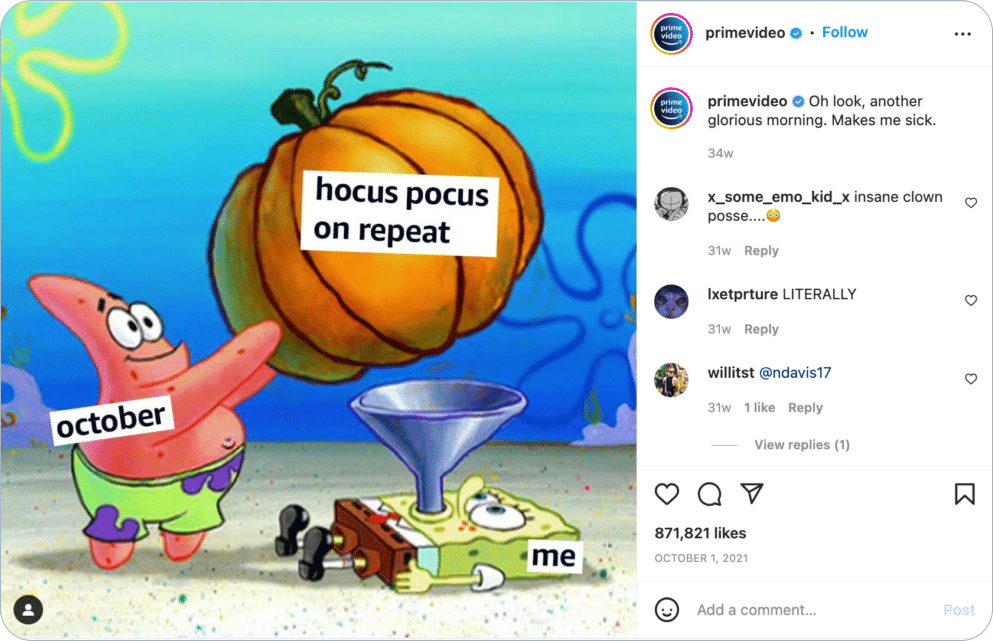Like the post with the heart icon
Viewport: 993px width, 641px height.
click(x=667, y=494)
